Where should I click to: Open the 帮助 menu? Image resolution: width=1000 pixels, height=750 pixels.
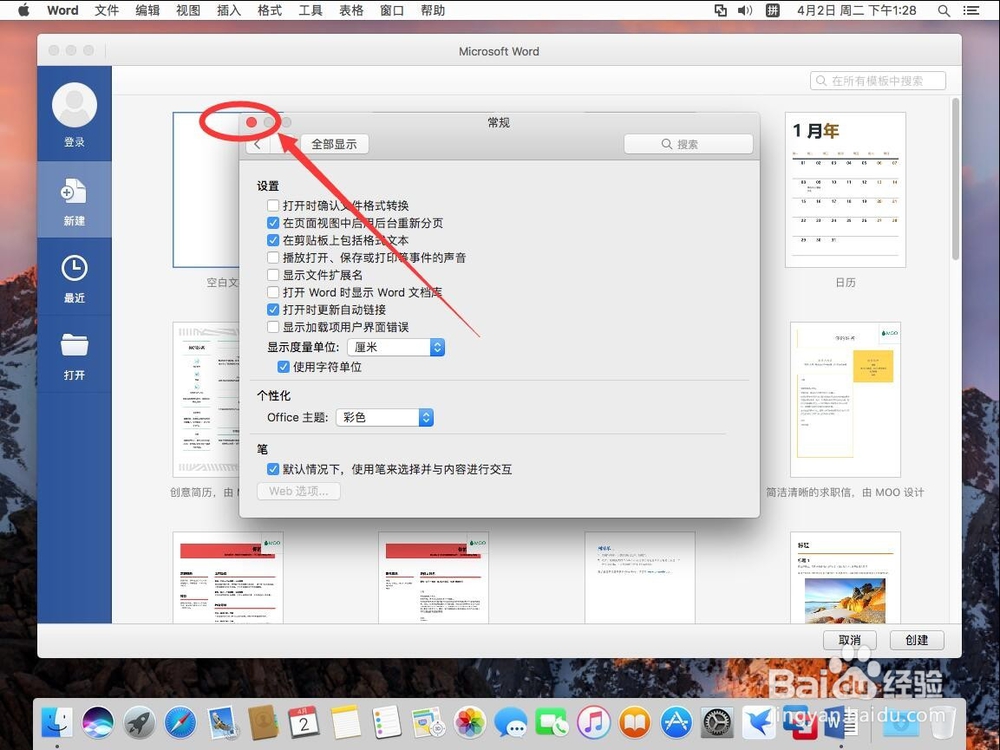tap(432, 10)
